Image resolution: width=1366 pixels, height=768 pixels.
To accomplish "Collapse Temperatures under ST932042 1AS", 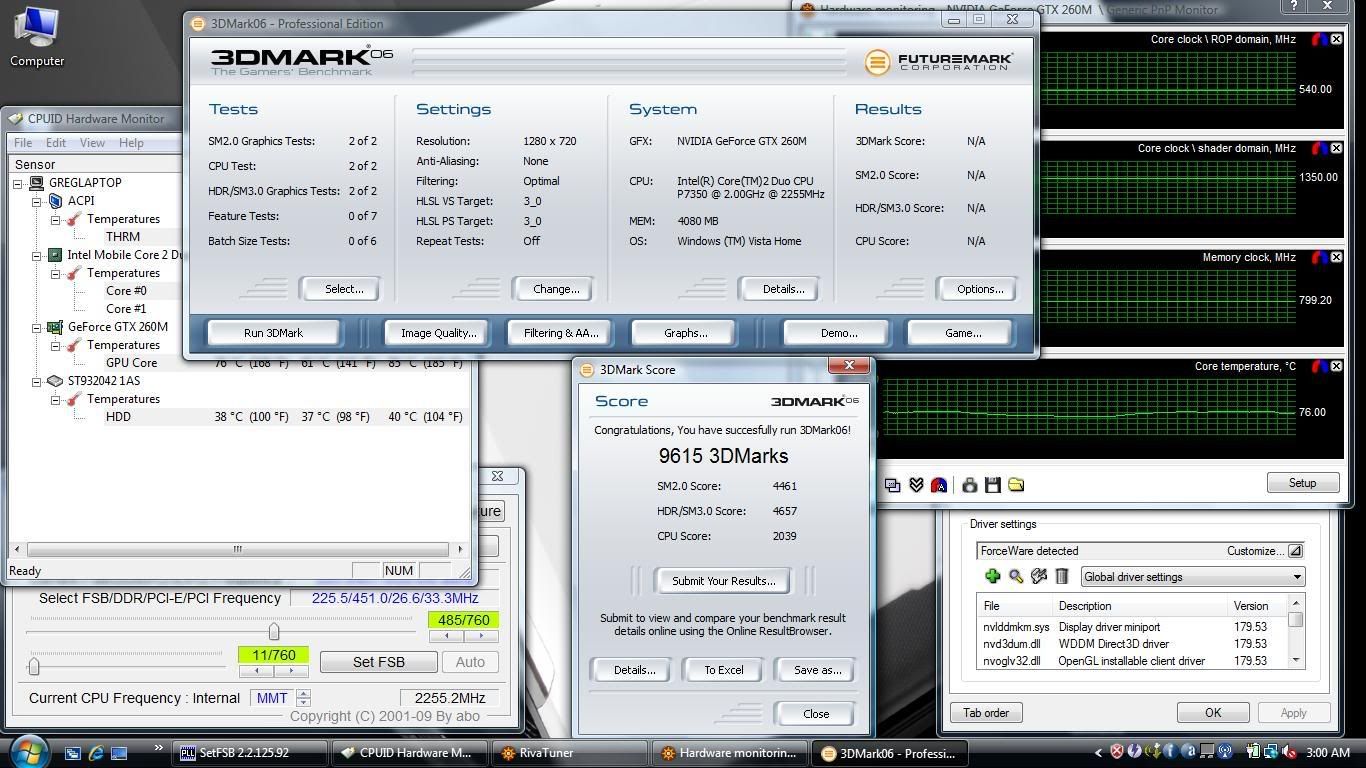I will (55, 399).
